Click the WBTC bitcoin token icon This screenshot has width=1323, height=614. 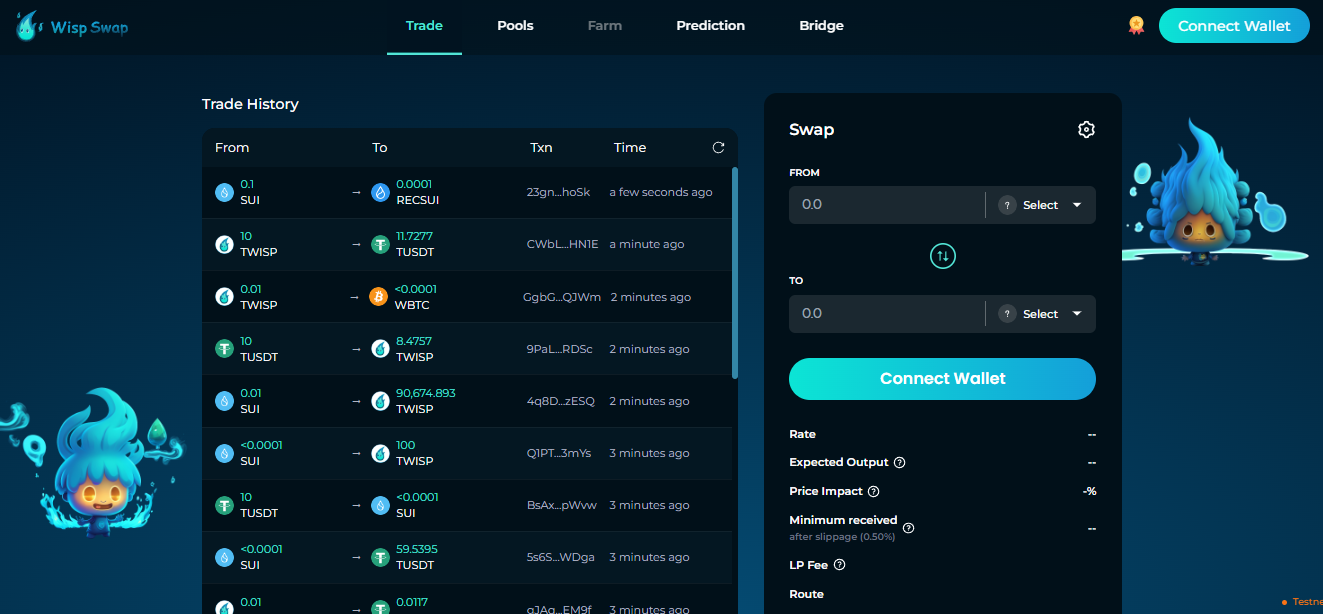[379, 297]
